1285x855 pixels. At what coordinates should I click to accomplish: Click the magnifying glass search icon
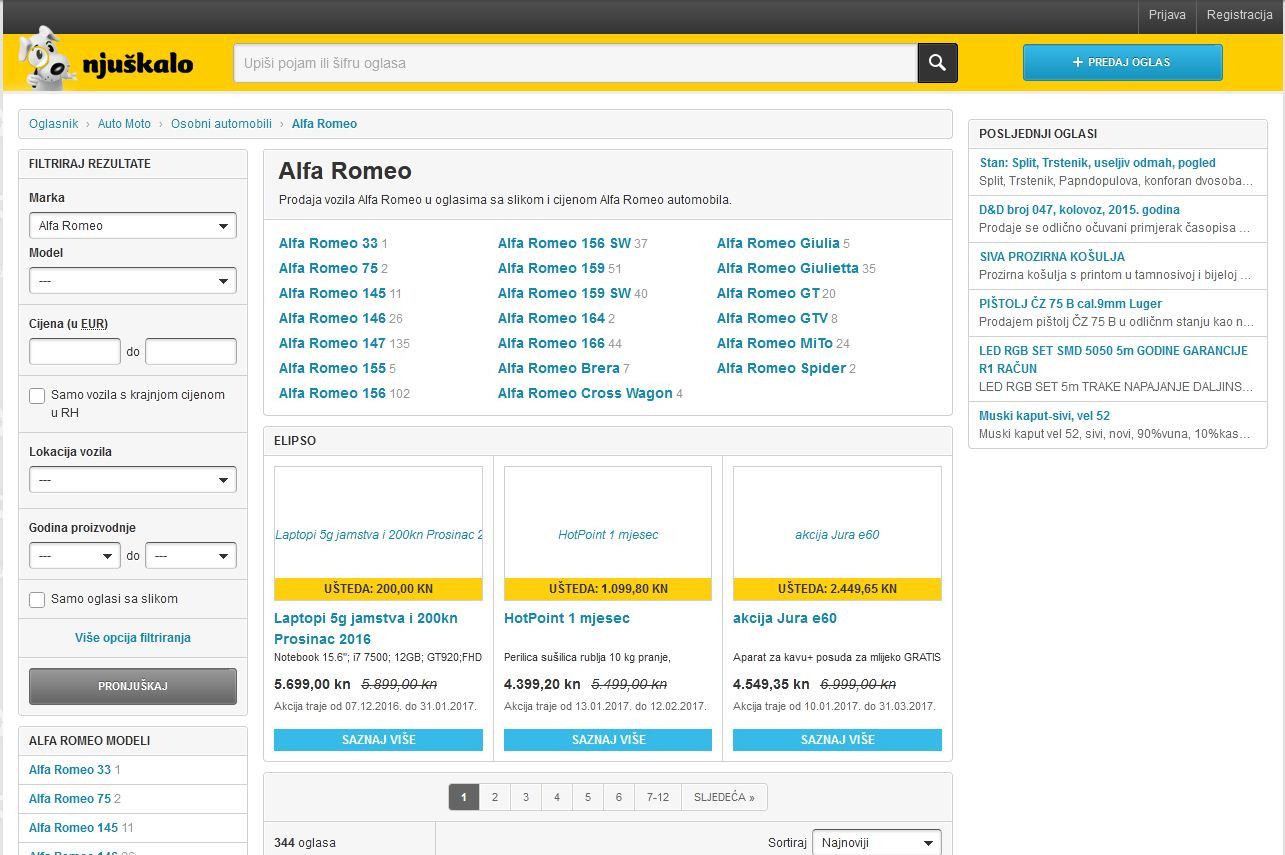pyautogui.click(x=937, y=63)
